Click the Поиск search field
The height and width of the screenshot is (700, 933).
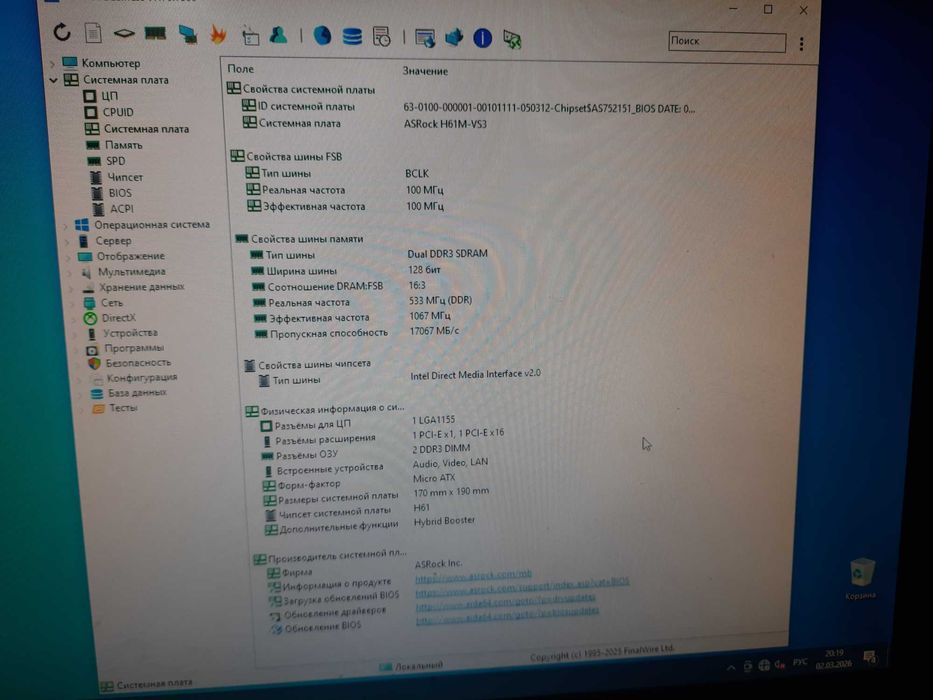727,41
